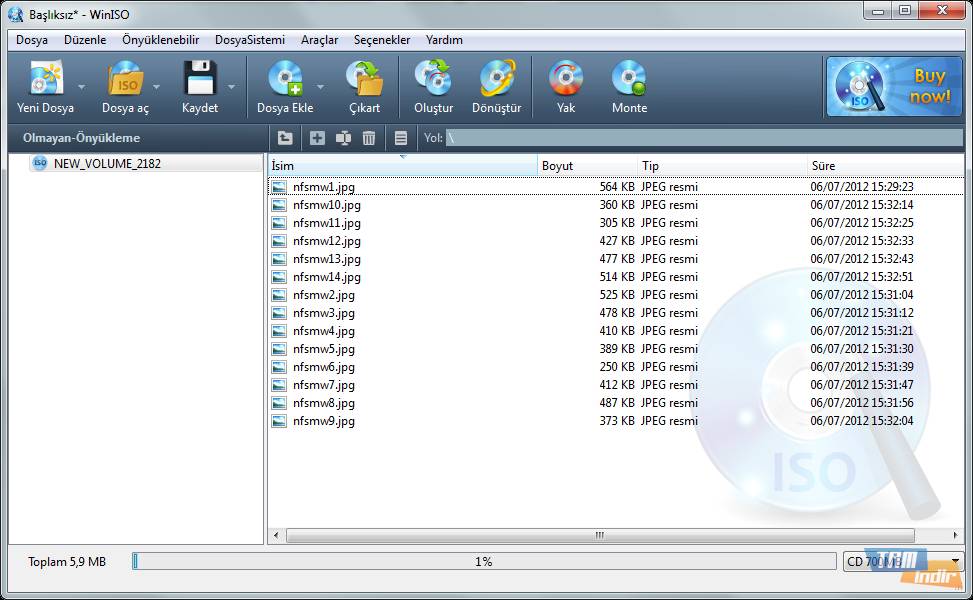Click the up-folder navigation icon
973x600 pixels.
click(x=285, y=138)
